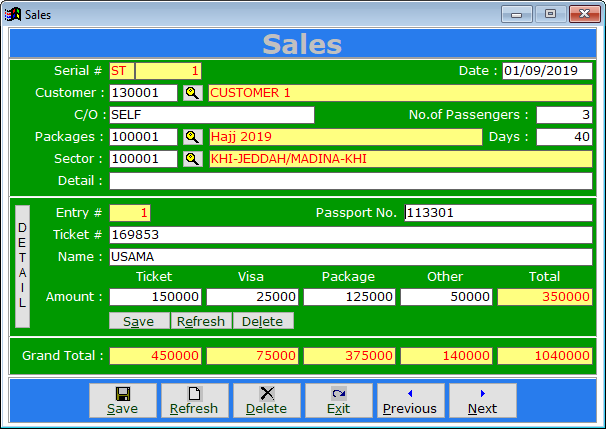Viewport: 606px width, 429px height.
Task: Focus the Date field 01/09/2019
Action: (x=547, y=71)
